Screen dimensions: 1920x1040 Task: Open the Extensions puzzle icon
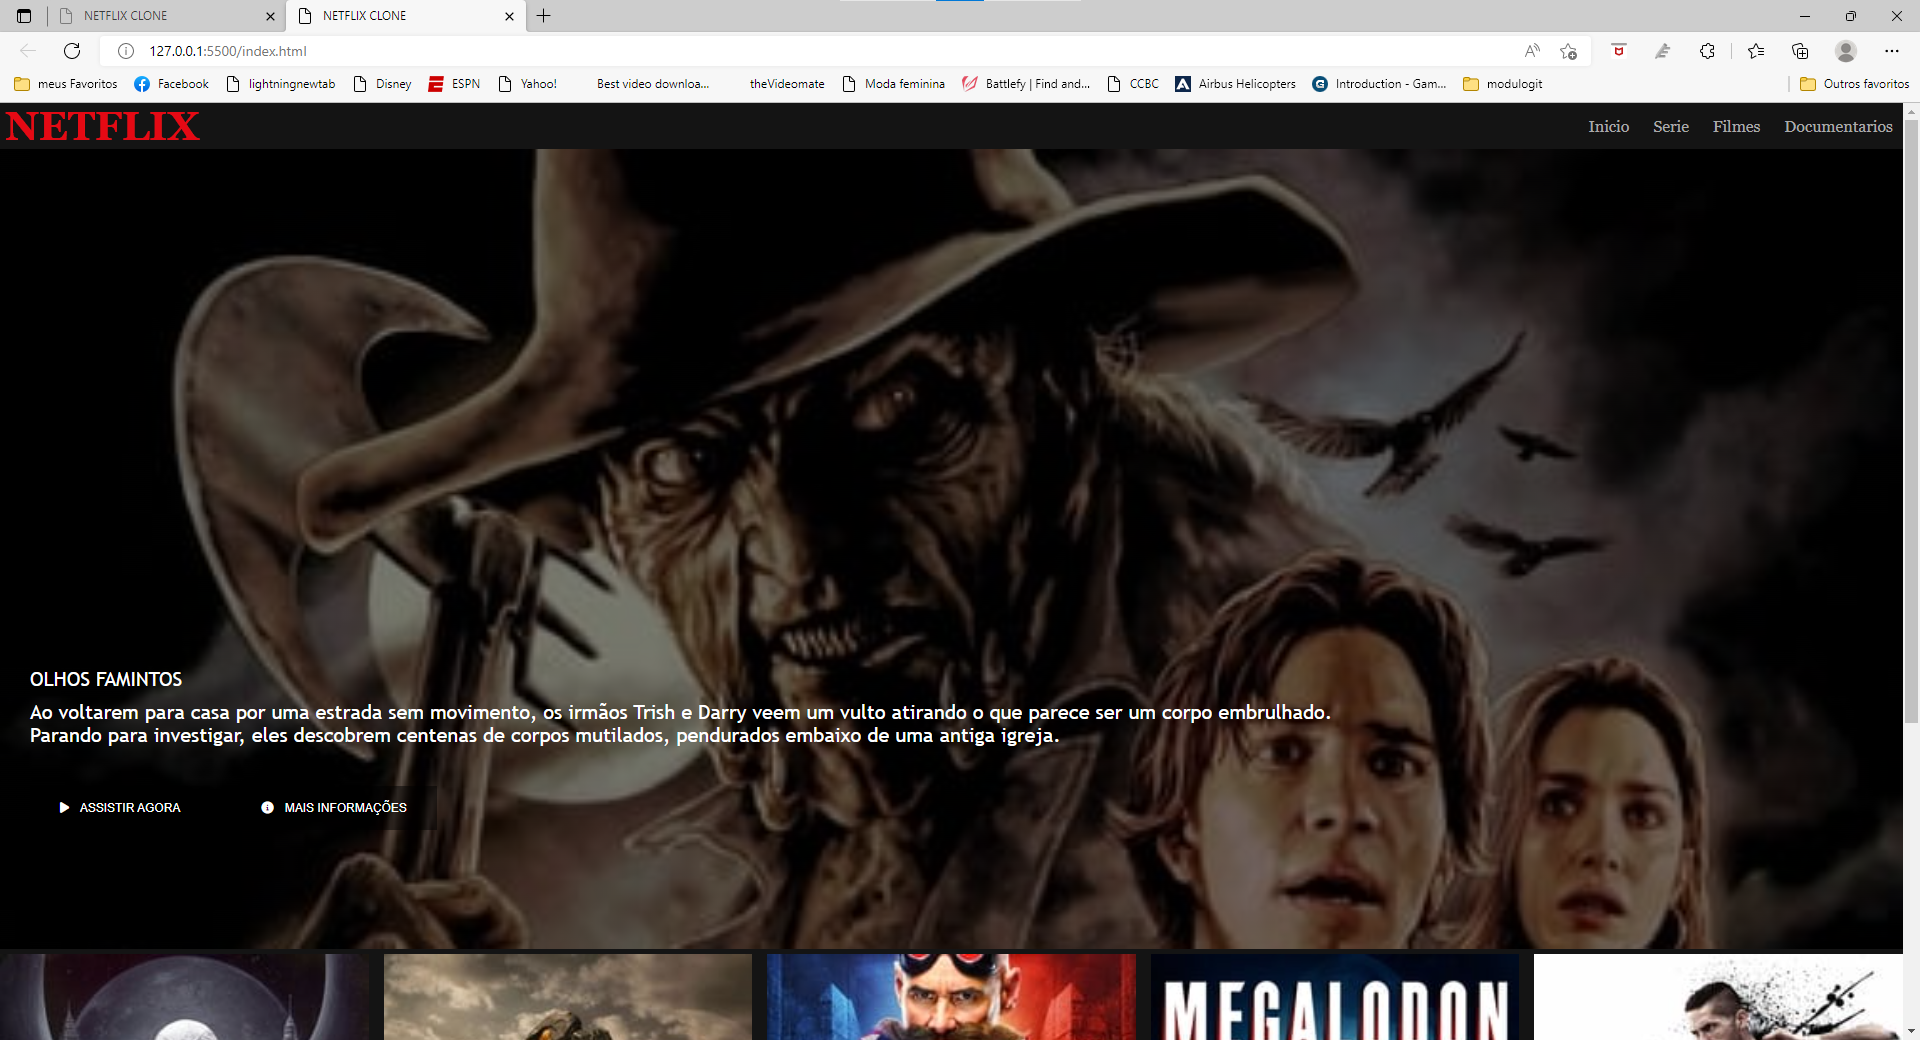point(1707,51)
